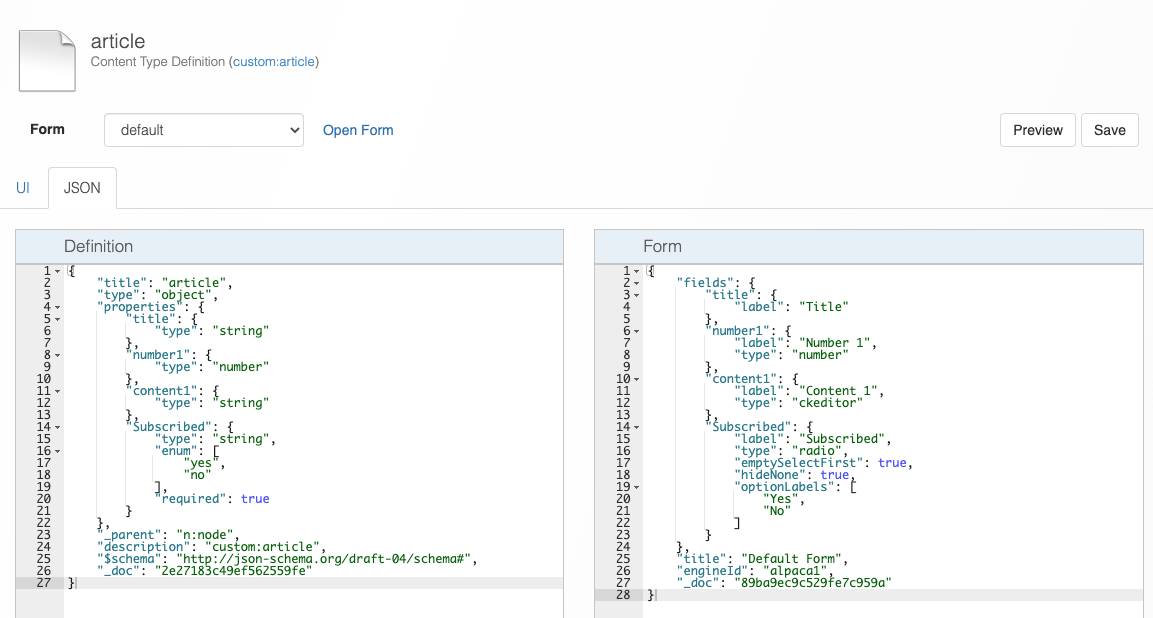Click "No" option label in Form

[x=777, y=511]
